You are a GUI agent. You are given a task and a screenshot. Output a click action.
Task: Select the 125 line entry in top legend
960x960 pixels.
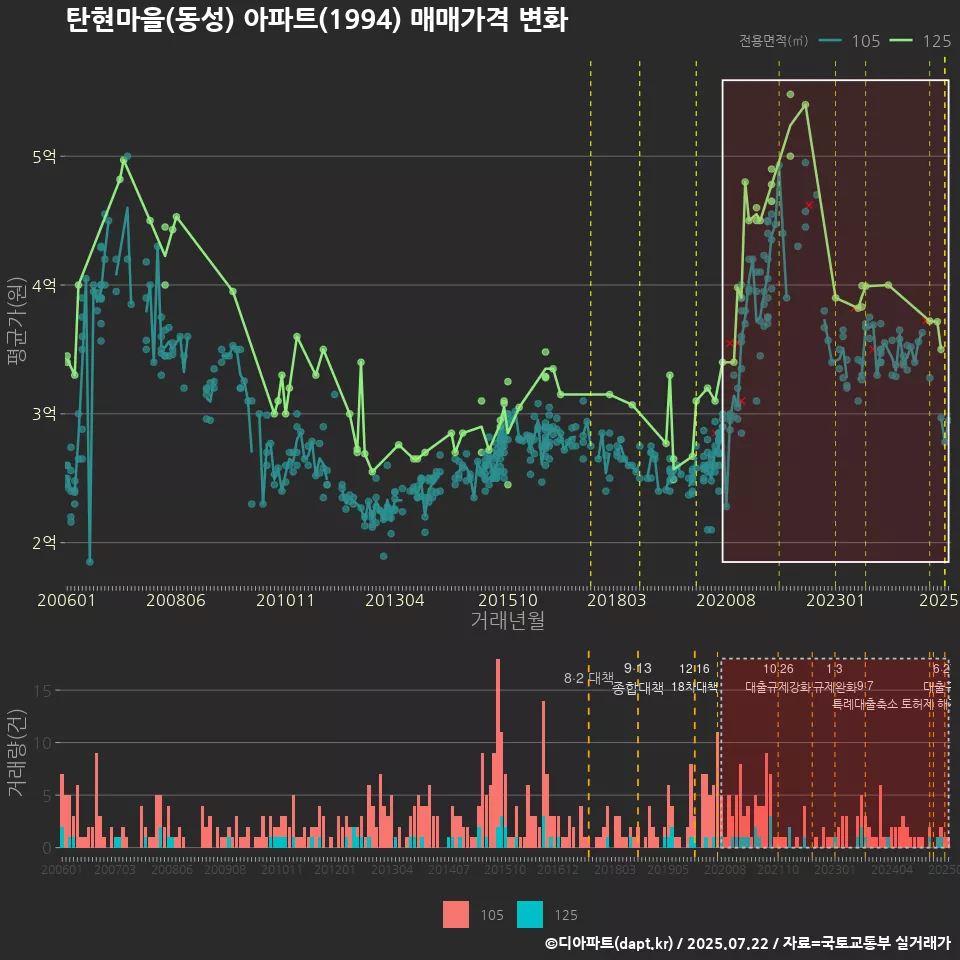(920, 41)
